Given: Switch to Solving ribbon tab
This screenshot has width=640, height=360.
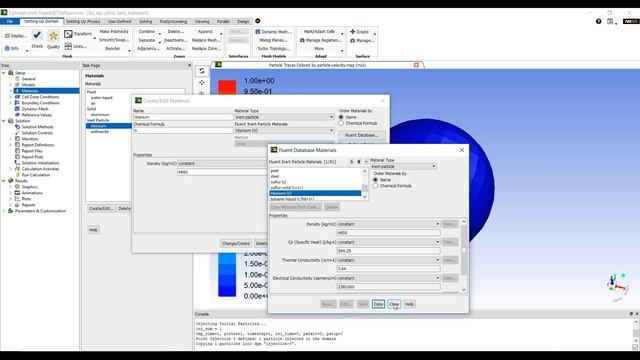Looking at the screenshot, I should click(145, 22).
